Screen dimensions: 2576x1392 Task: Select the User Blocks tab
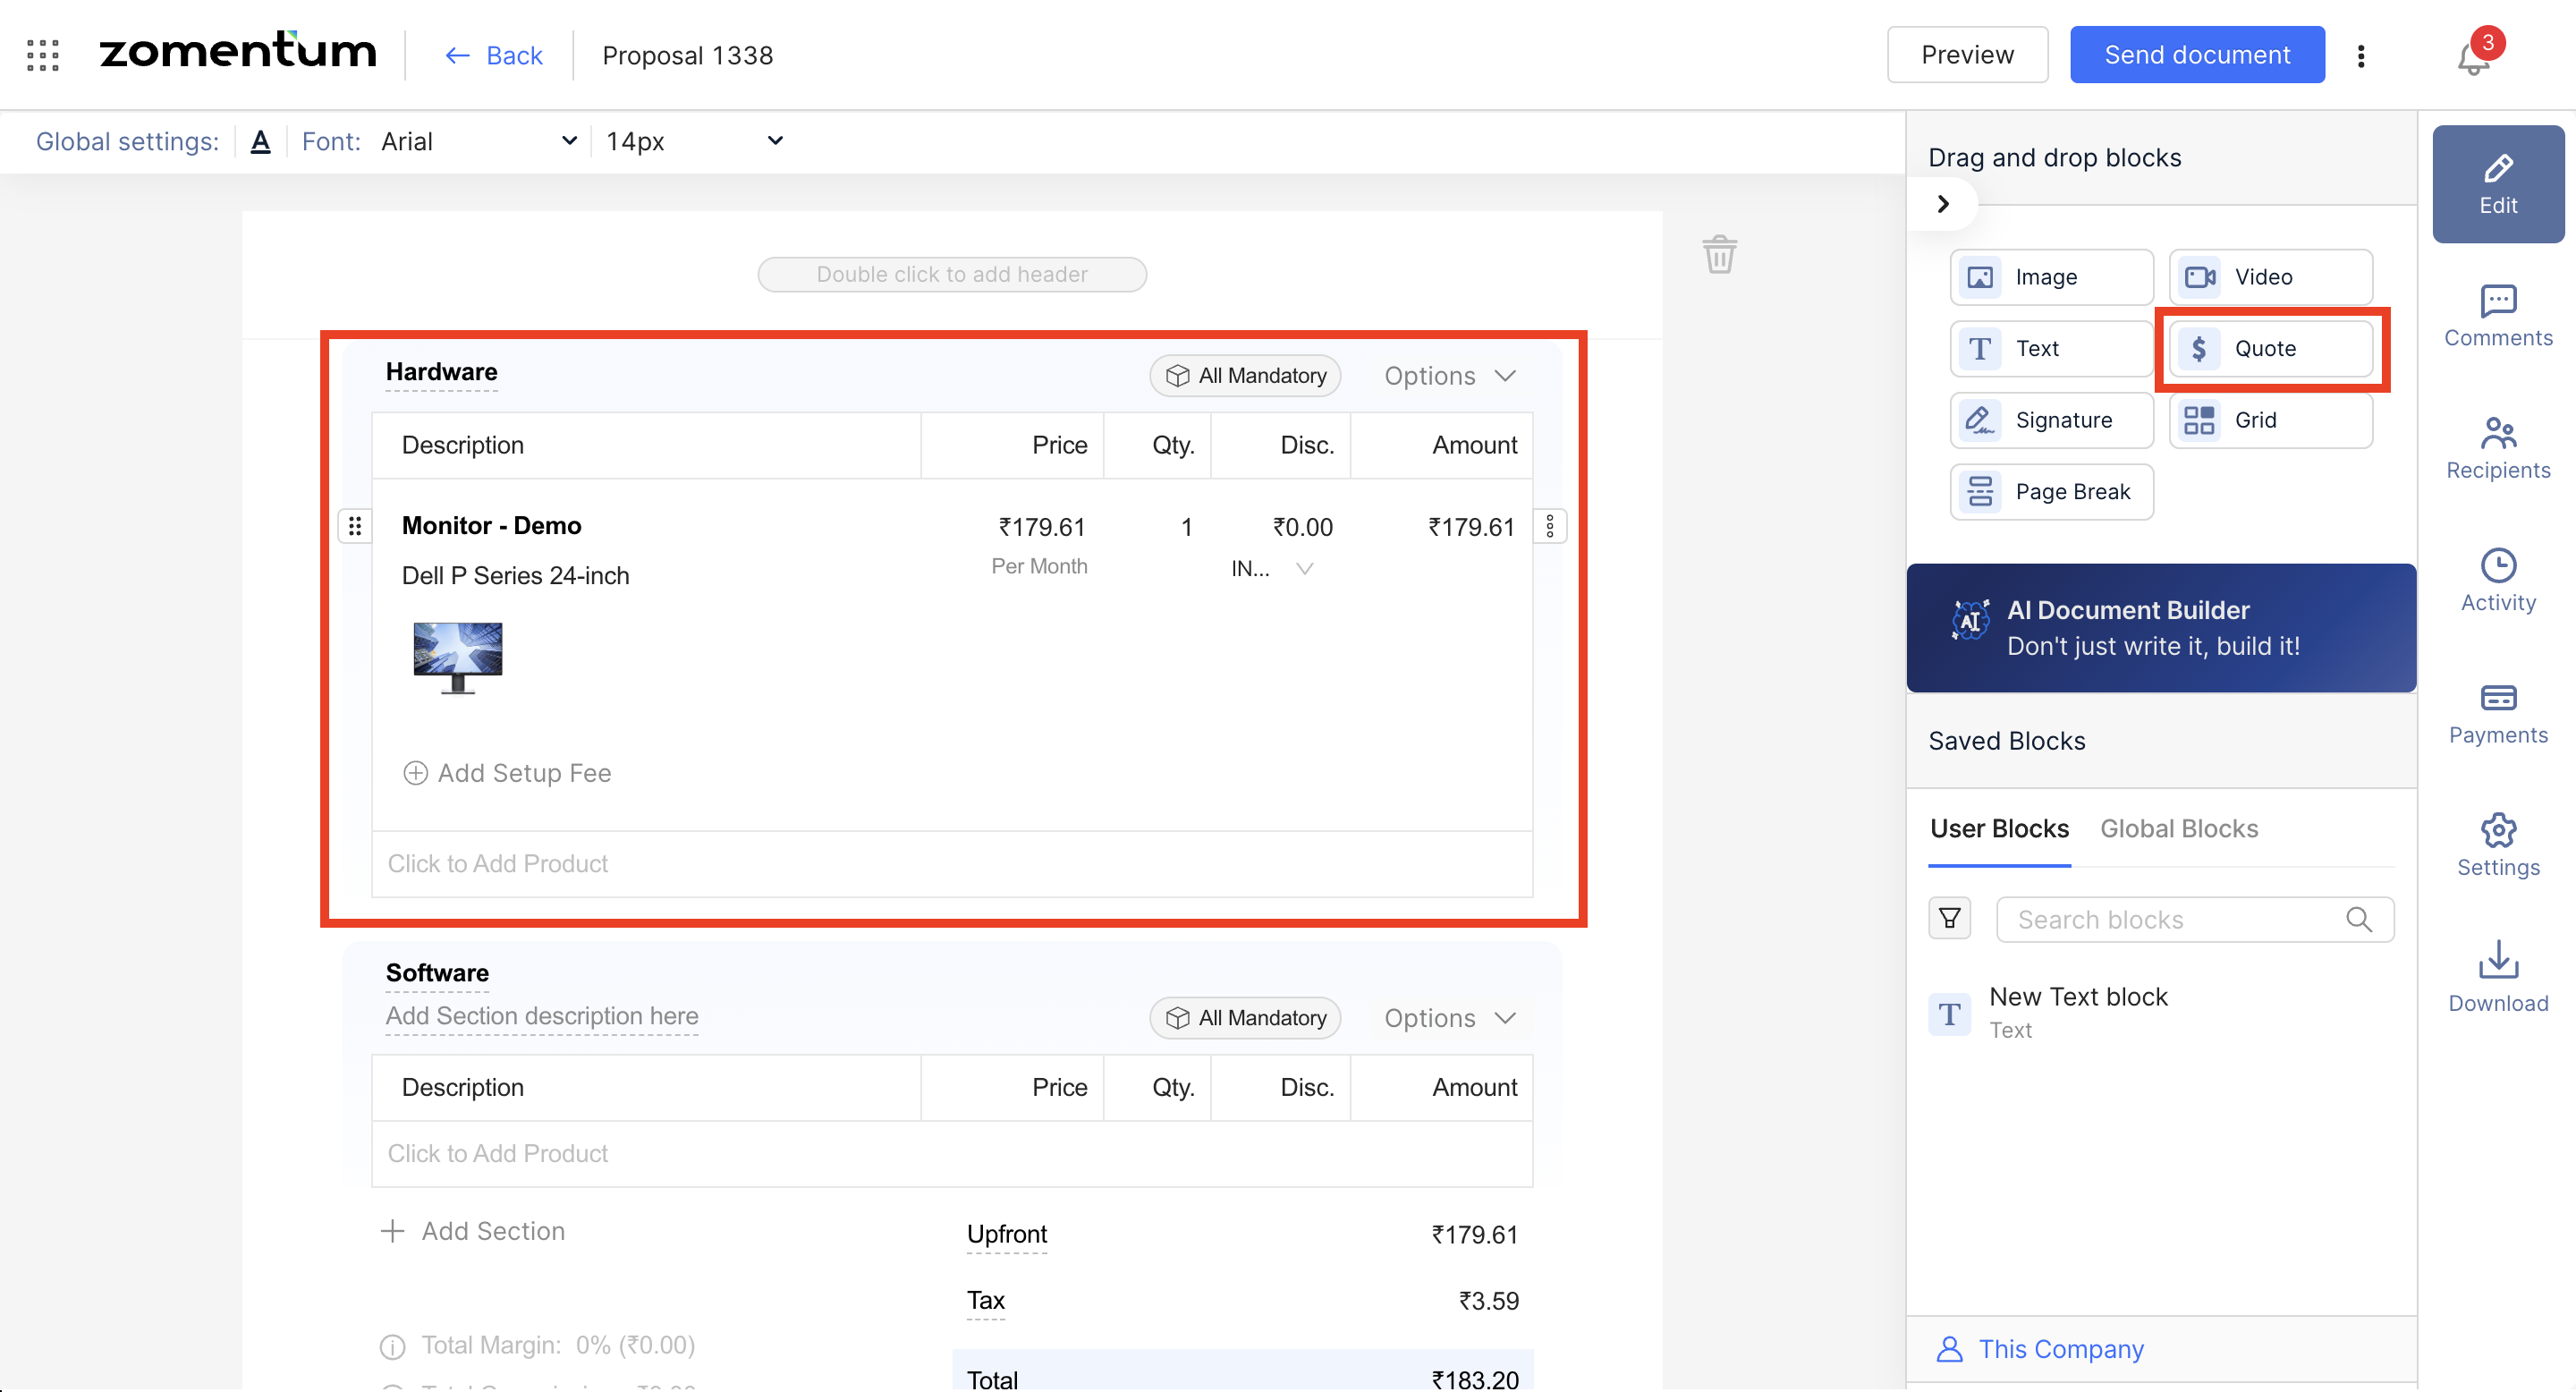[1998, 828]
